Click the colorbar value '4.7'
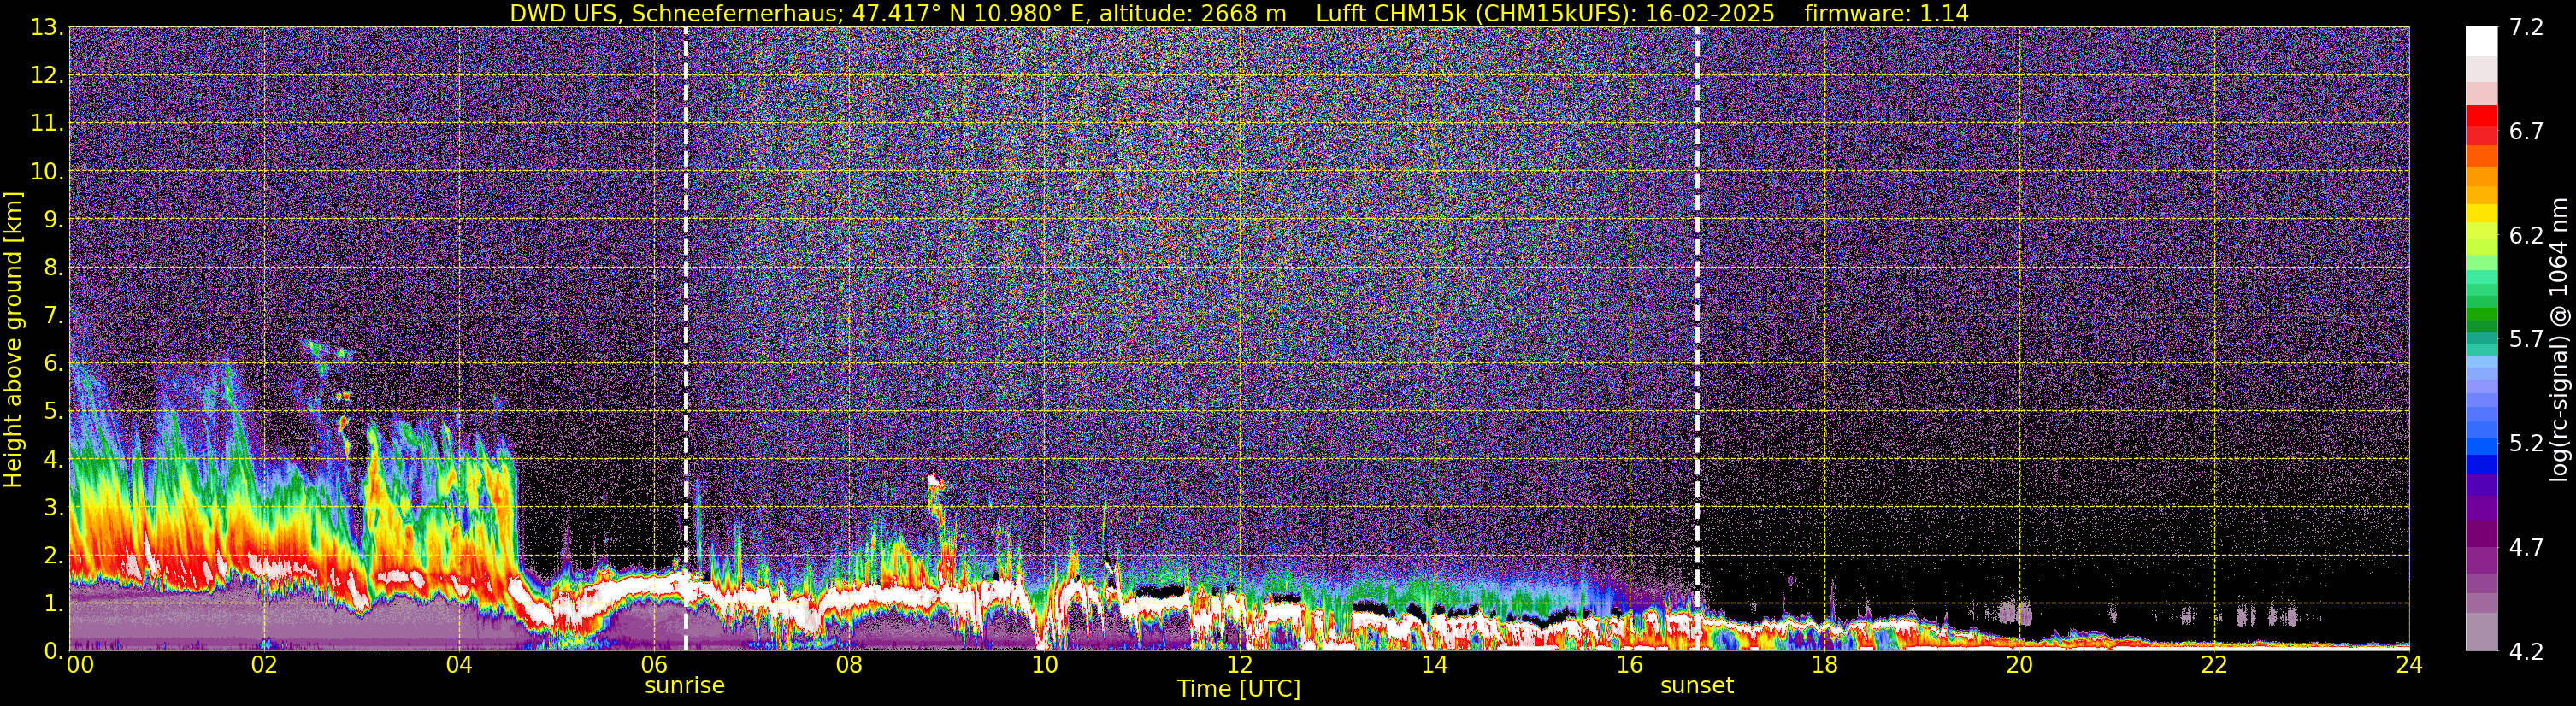 2526,548
